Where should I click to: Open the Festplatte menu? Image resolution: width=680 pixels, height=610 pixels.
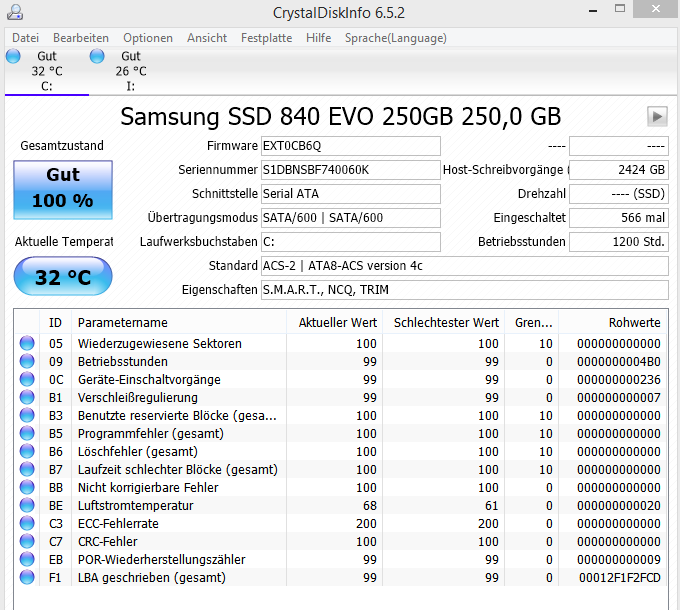tap(266, 38)
